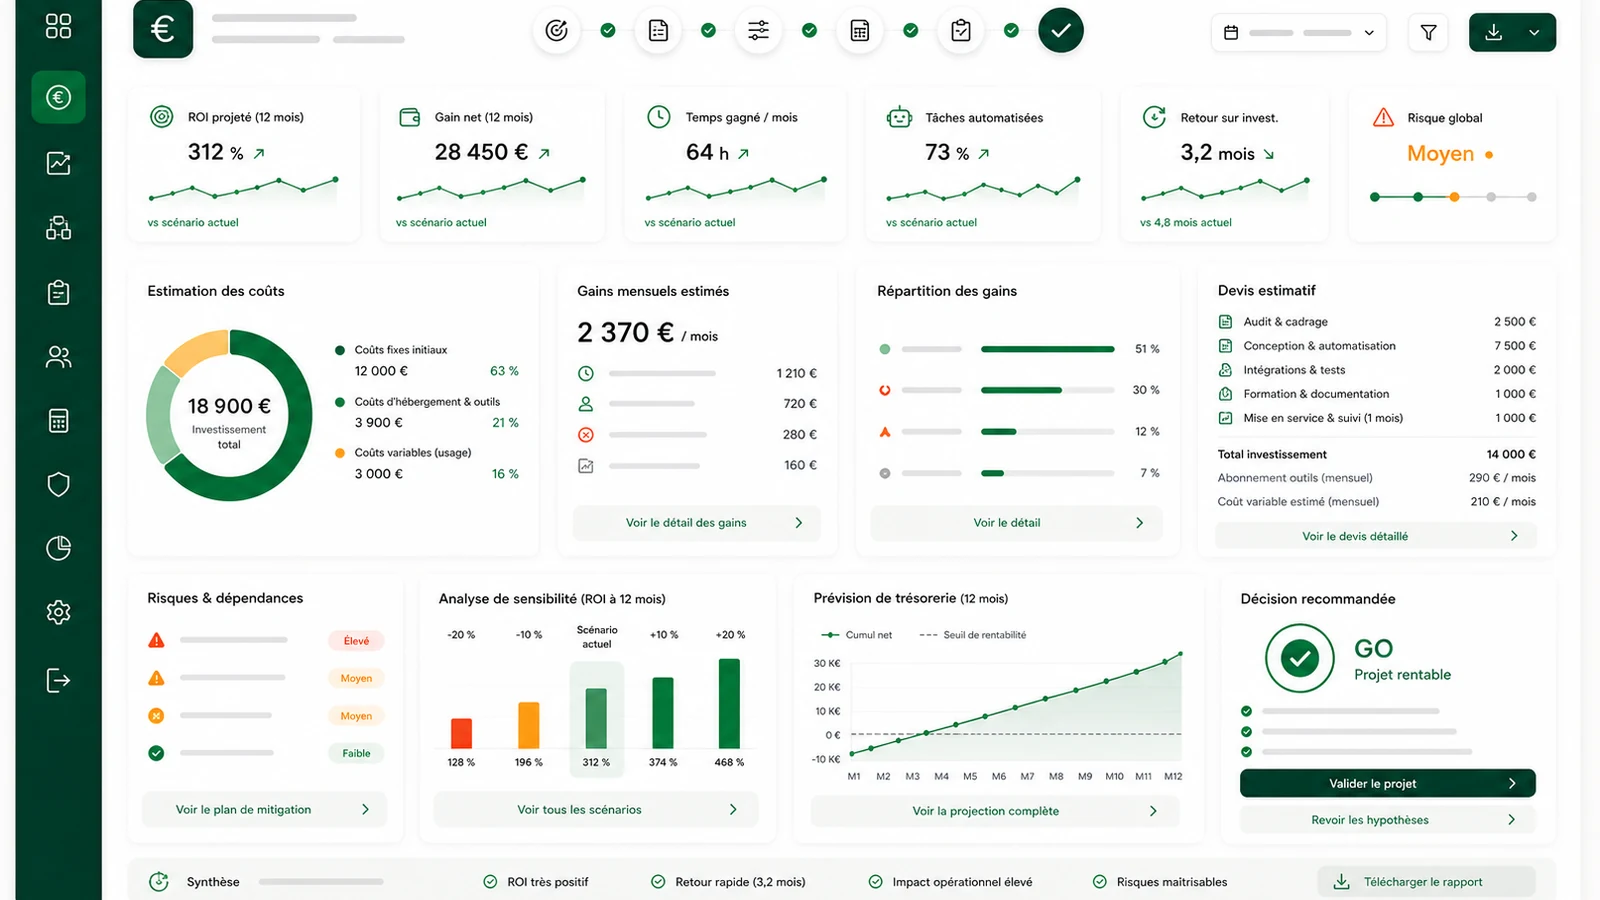This screenshot has width=1600, height=900.
Task: Click Voir le détail in Répartition des gains
Action: tap(1016, 523)
